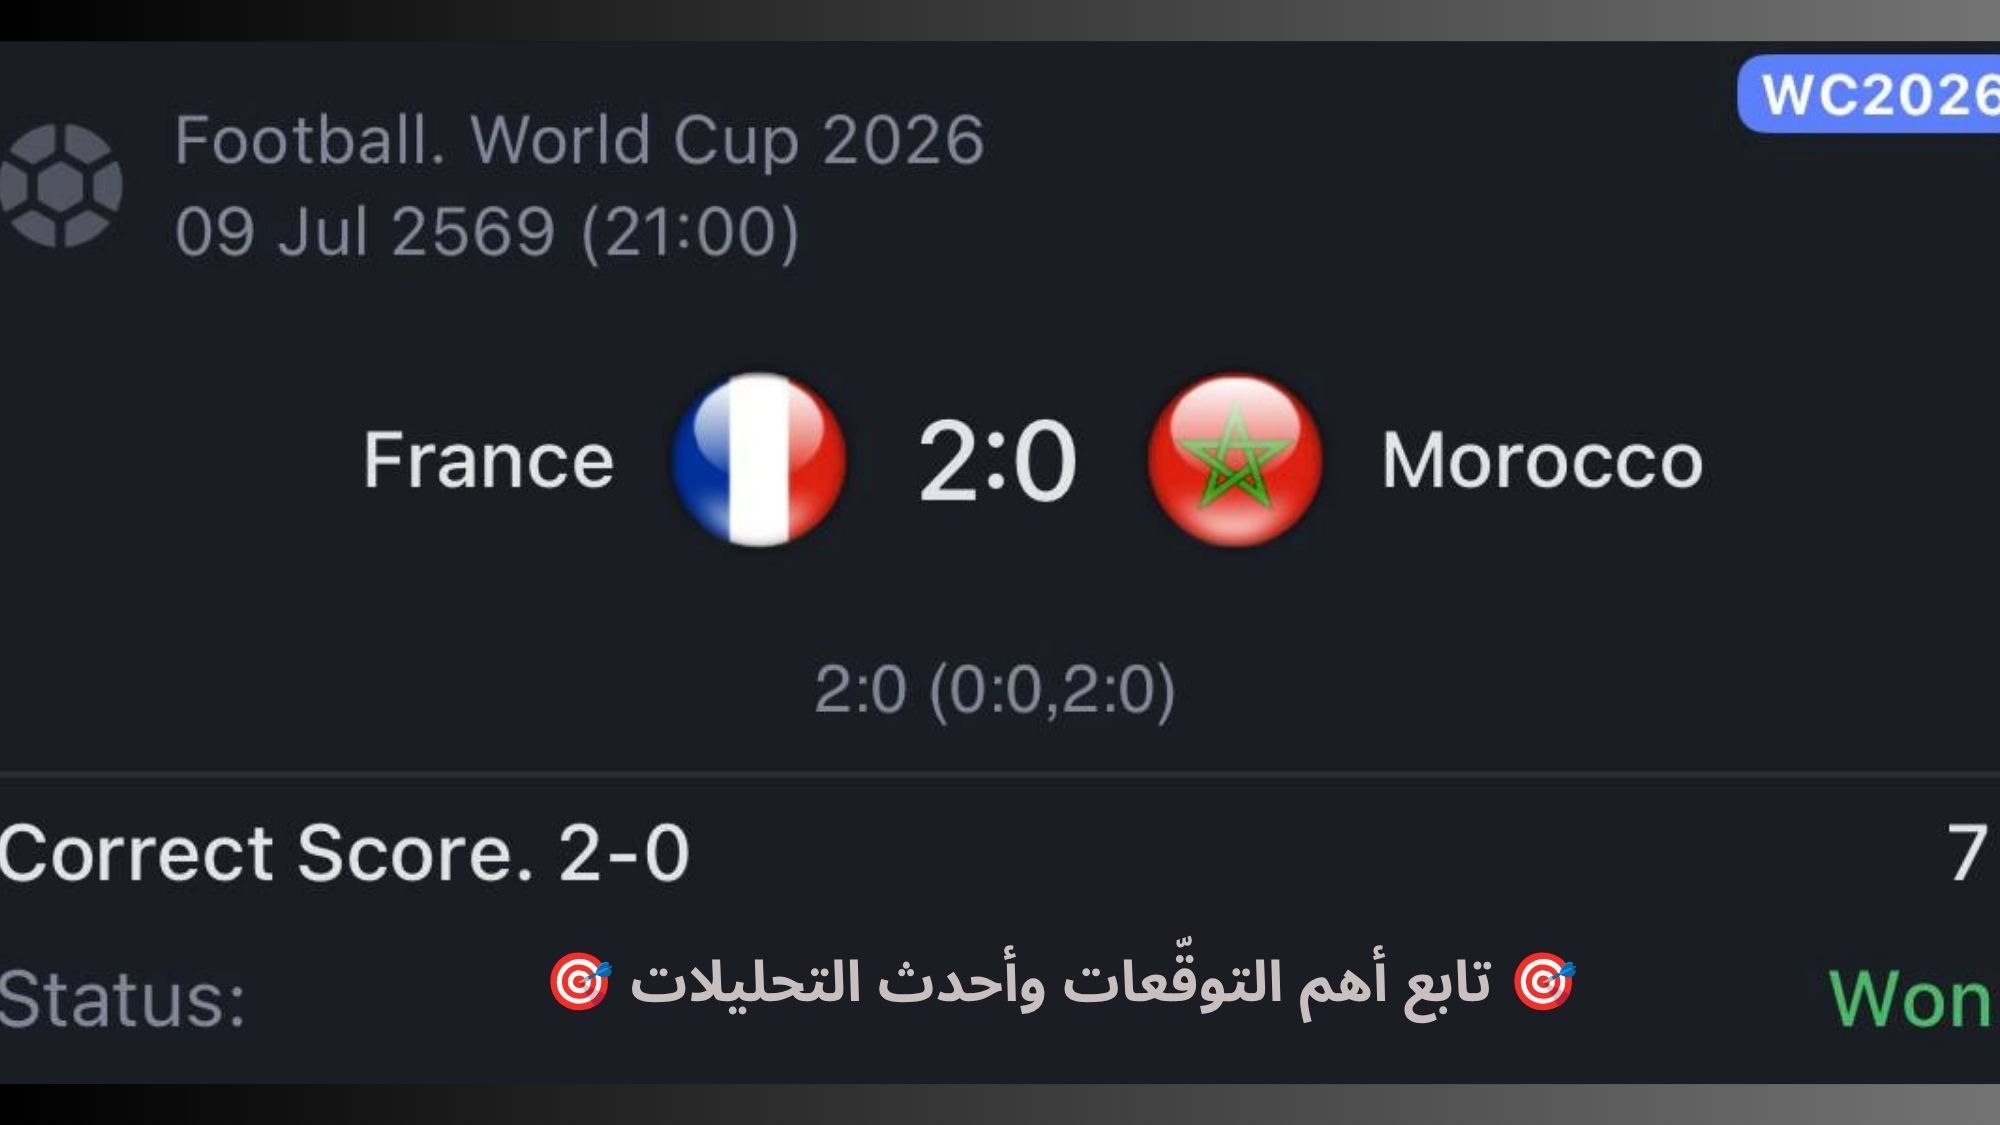
Task: Click the divider line above Correct Score
Action: [1000, 773]
